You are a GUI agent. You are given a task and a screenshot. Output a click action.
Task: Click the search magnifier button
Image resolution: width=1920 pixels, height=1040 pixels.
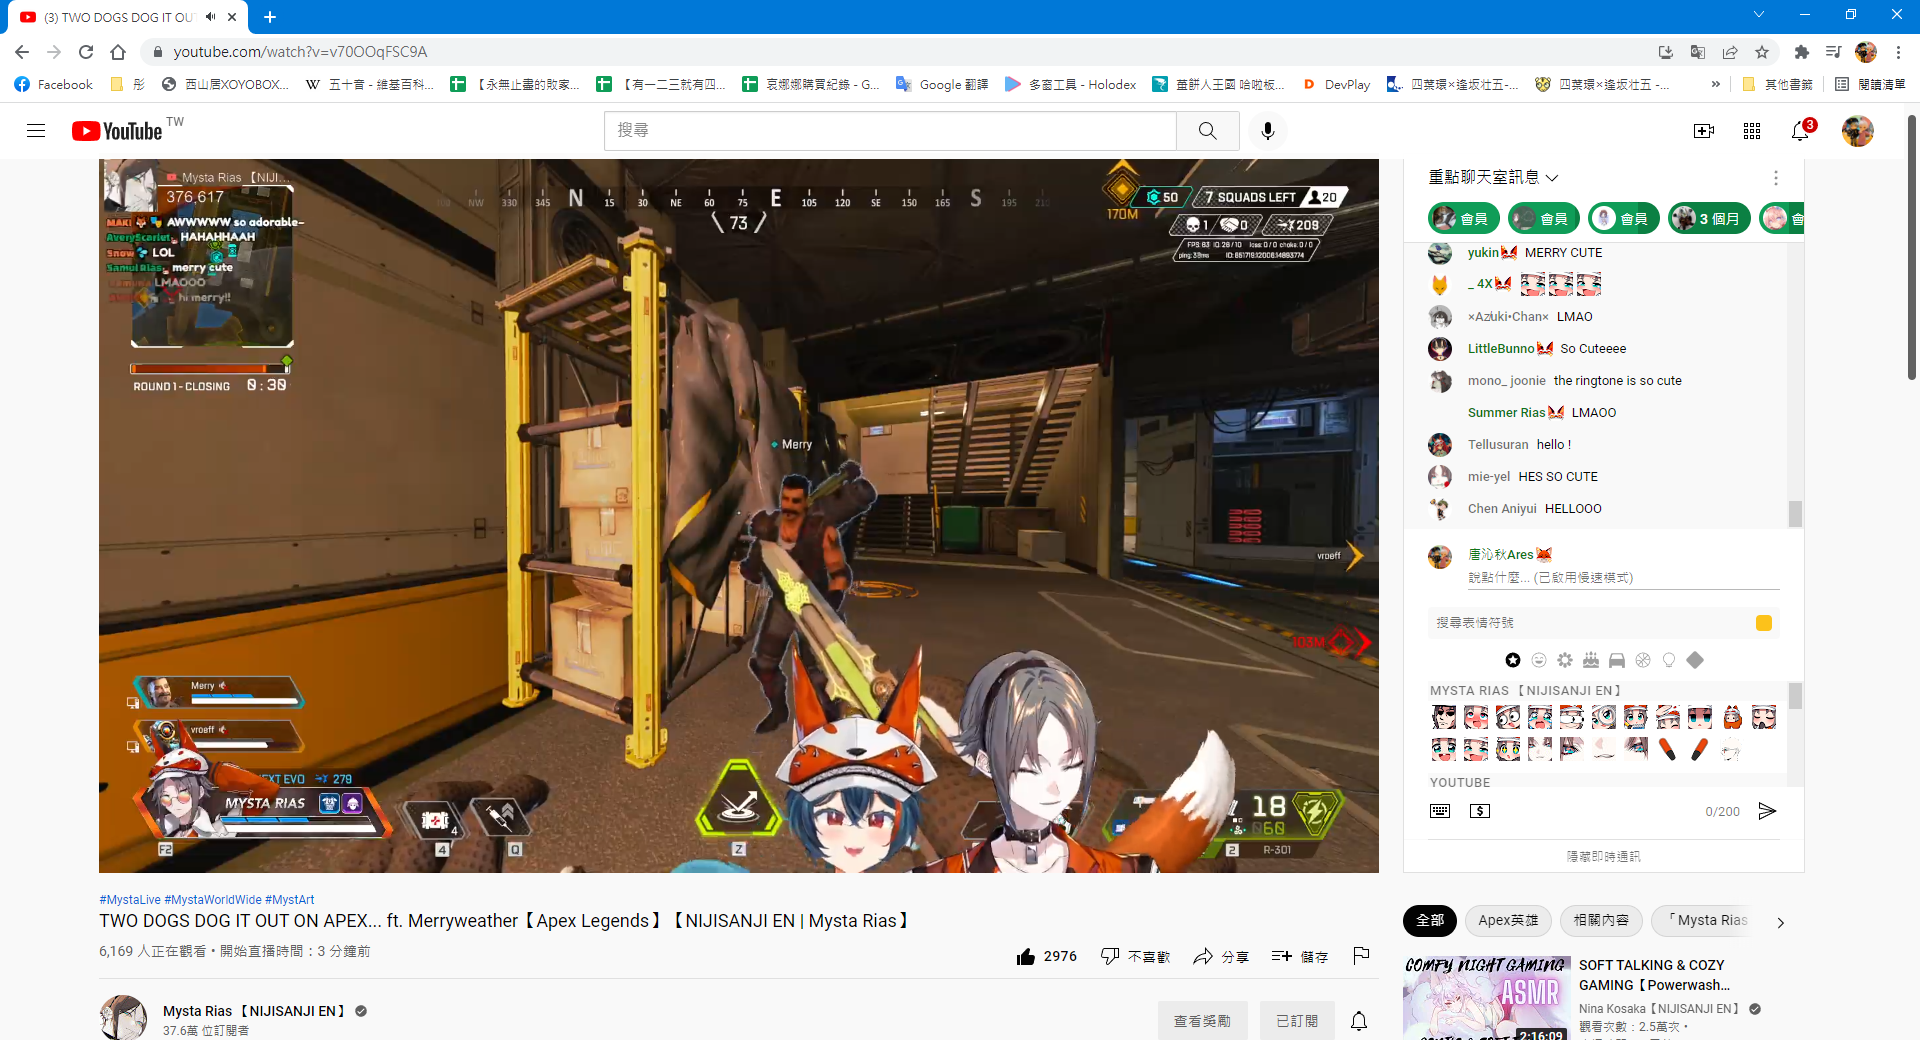coord(1208,131)
